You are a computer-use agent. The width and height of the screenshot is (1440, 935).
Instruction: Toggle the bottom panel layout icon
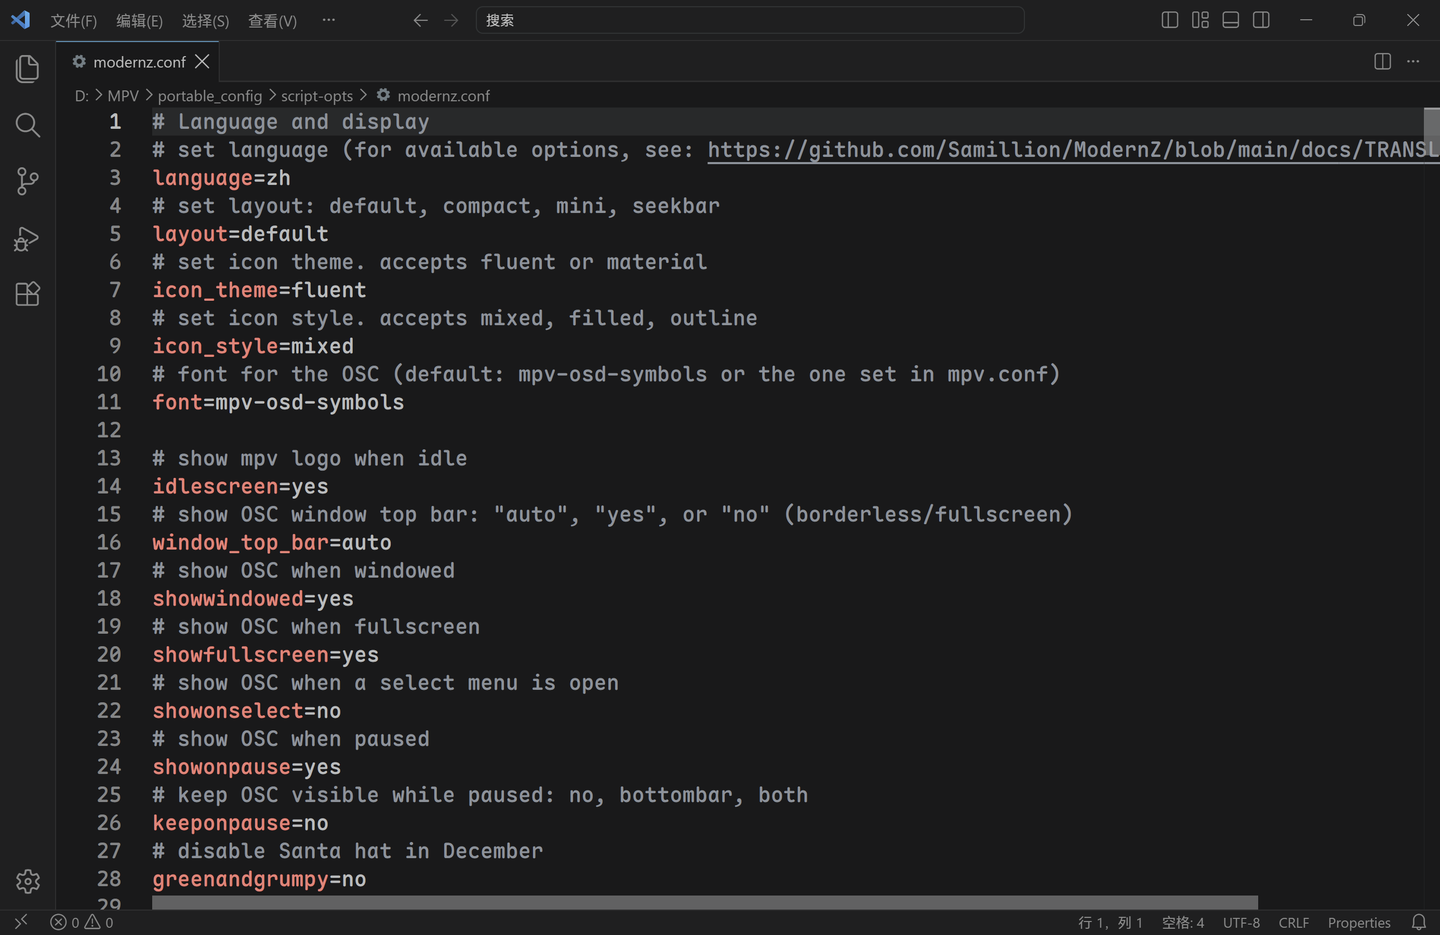[x=1231, y=20]
